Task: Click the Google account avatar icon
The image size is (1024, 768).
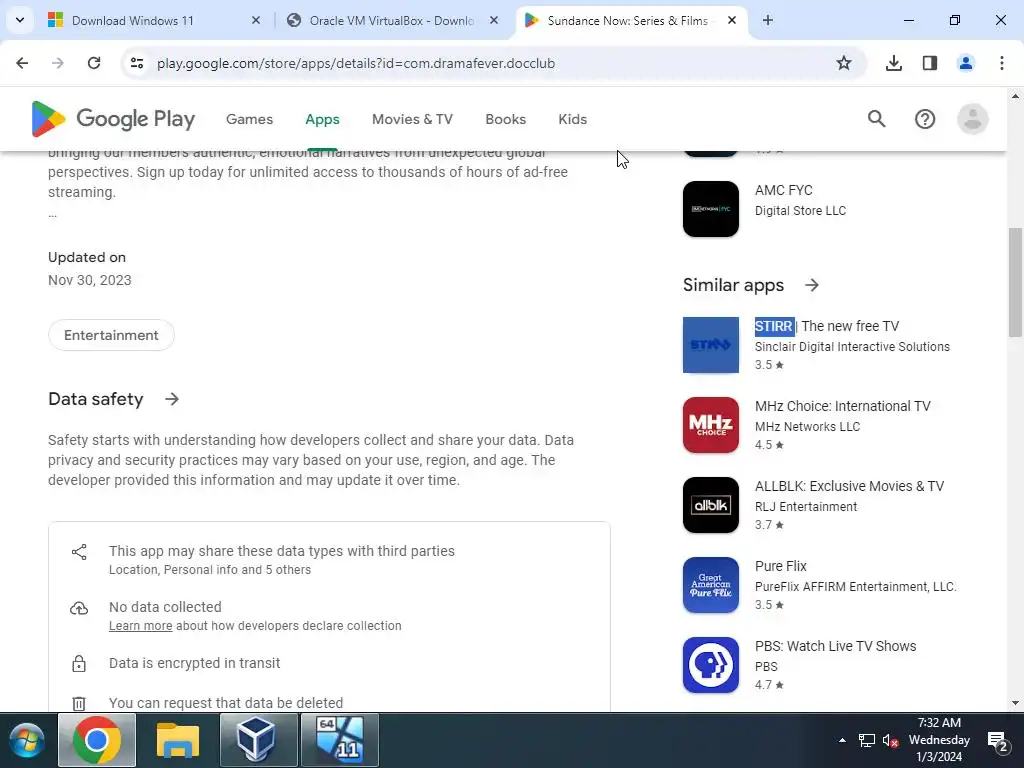Action: 972,119
